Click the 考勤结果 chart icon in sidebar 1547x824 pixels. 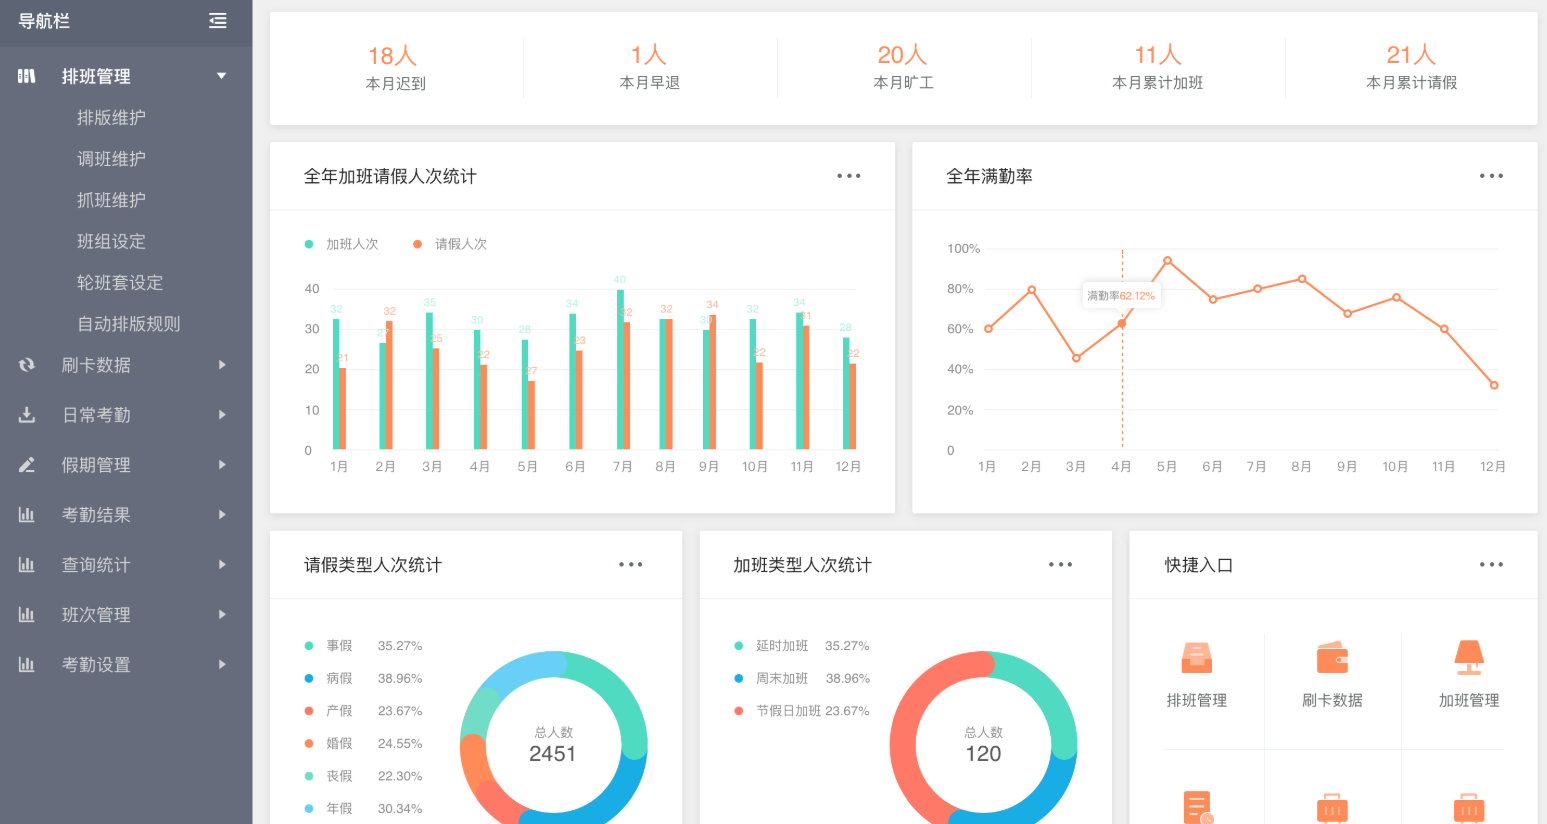27,515
